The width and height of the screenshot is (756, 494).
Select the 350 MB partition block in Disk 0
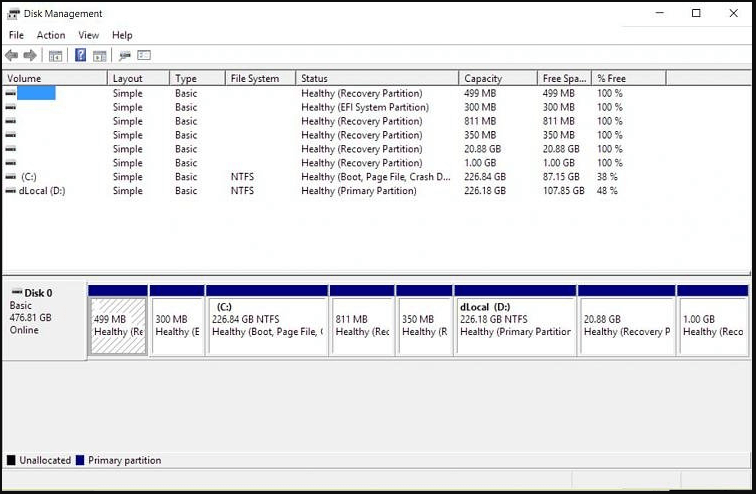[425, 326]
